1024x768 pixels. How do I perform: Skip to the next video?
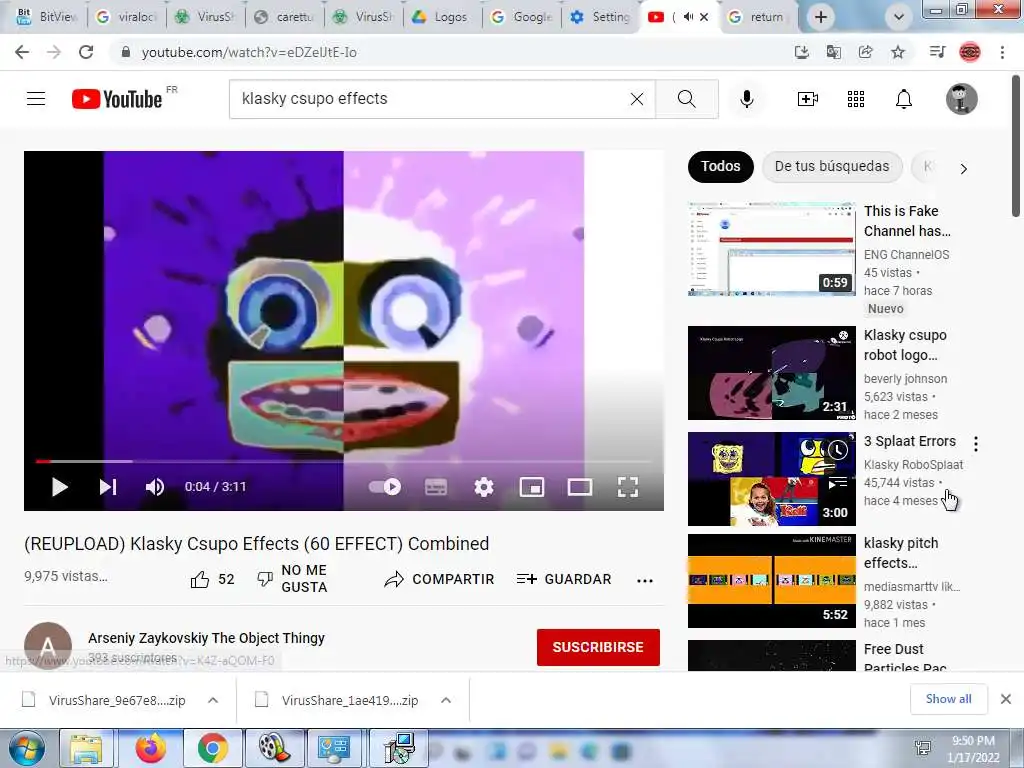point(108,487)
